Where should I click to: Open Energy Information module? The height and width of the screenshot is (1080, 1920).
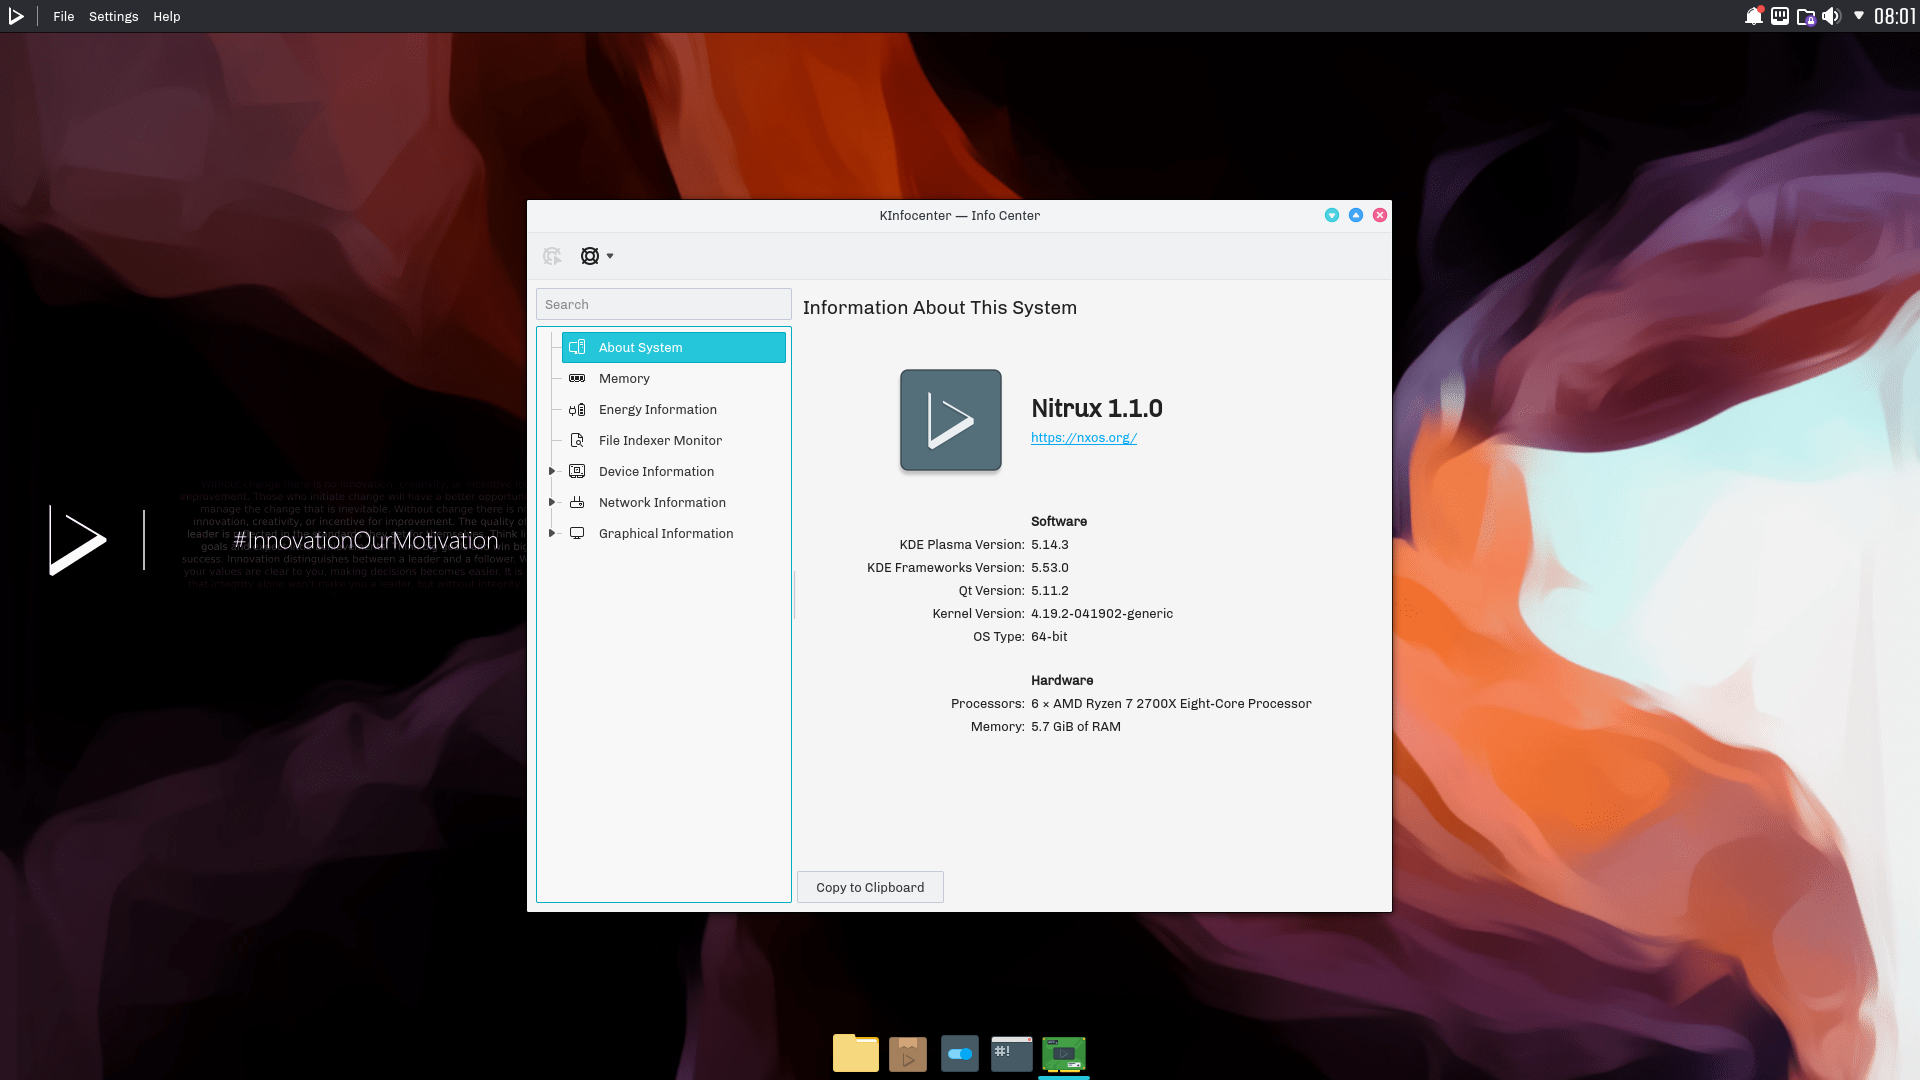[657, 409]
